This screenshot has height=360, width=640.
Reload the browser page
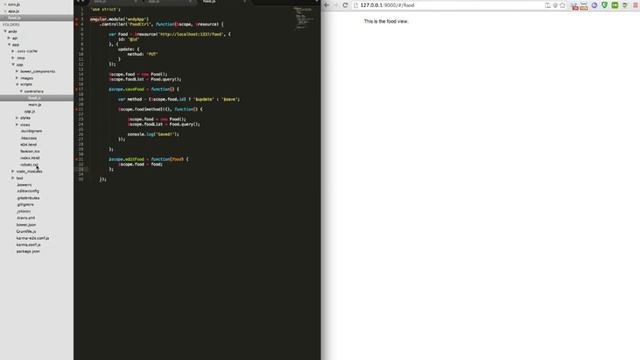tap(345, 5)
